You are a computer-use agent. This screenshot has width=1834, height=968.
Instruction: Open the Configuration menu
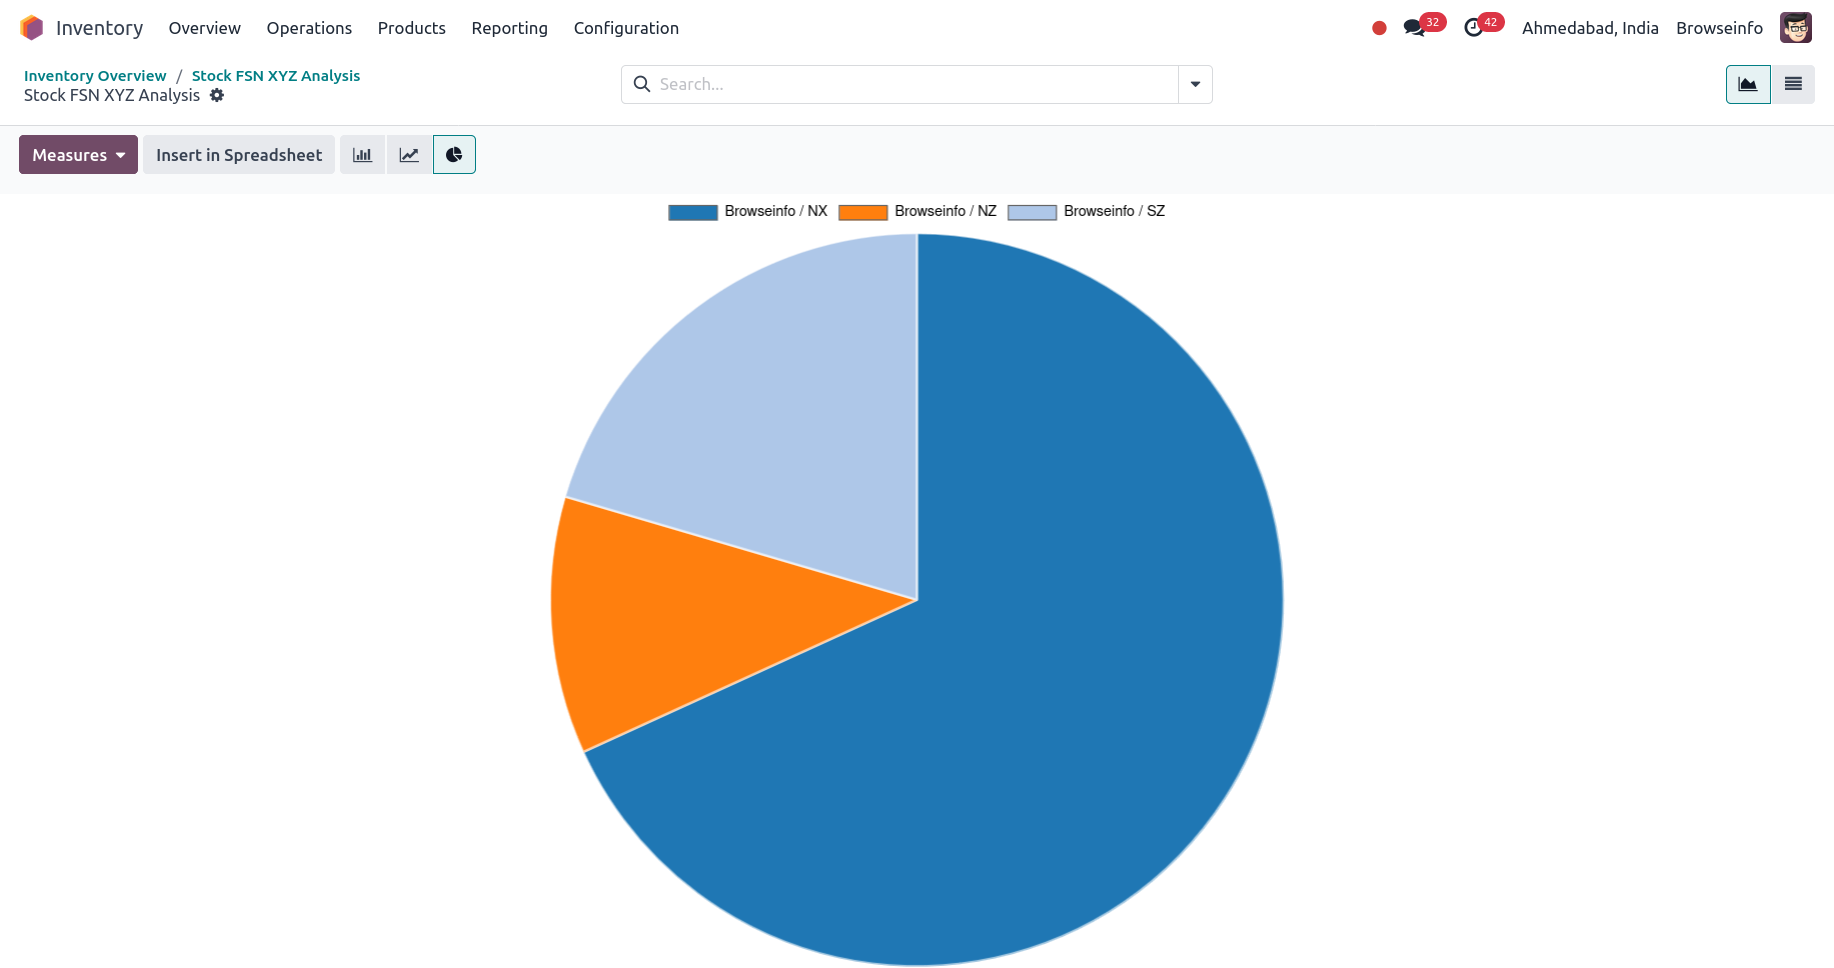tap(626, 28)
